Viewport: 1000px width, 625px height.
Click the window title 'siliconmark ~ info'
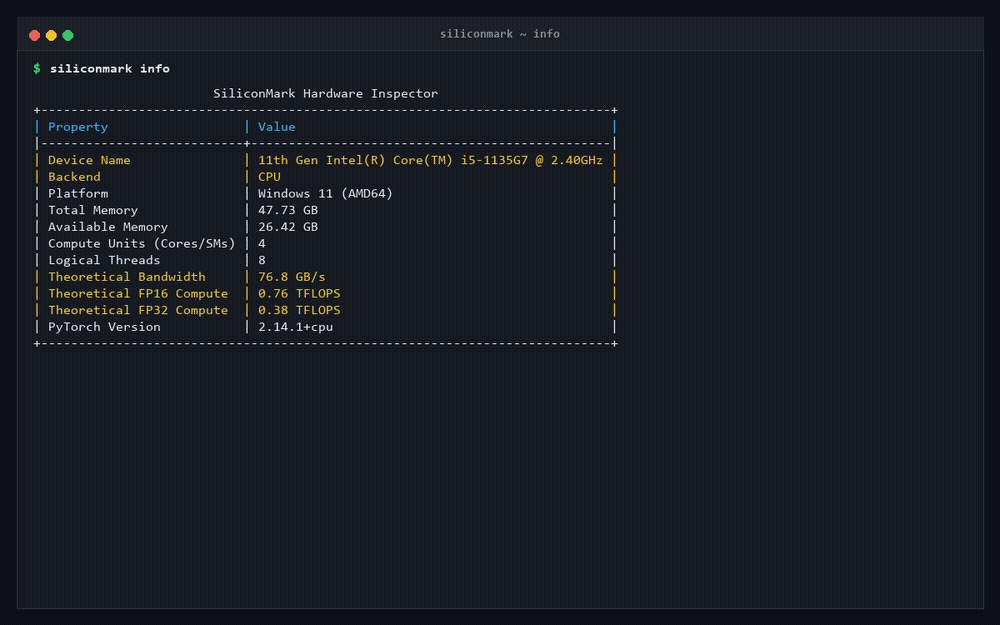tap(499, 34)
